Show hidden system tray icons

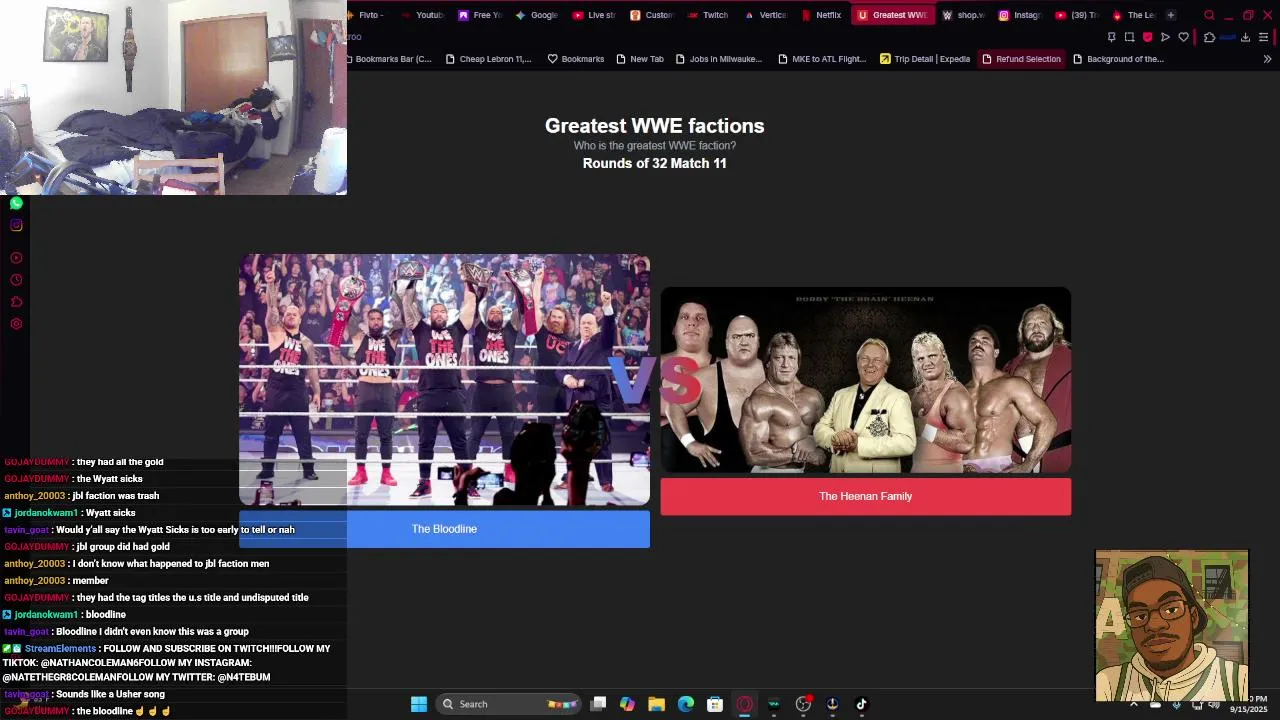1133,704
